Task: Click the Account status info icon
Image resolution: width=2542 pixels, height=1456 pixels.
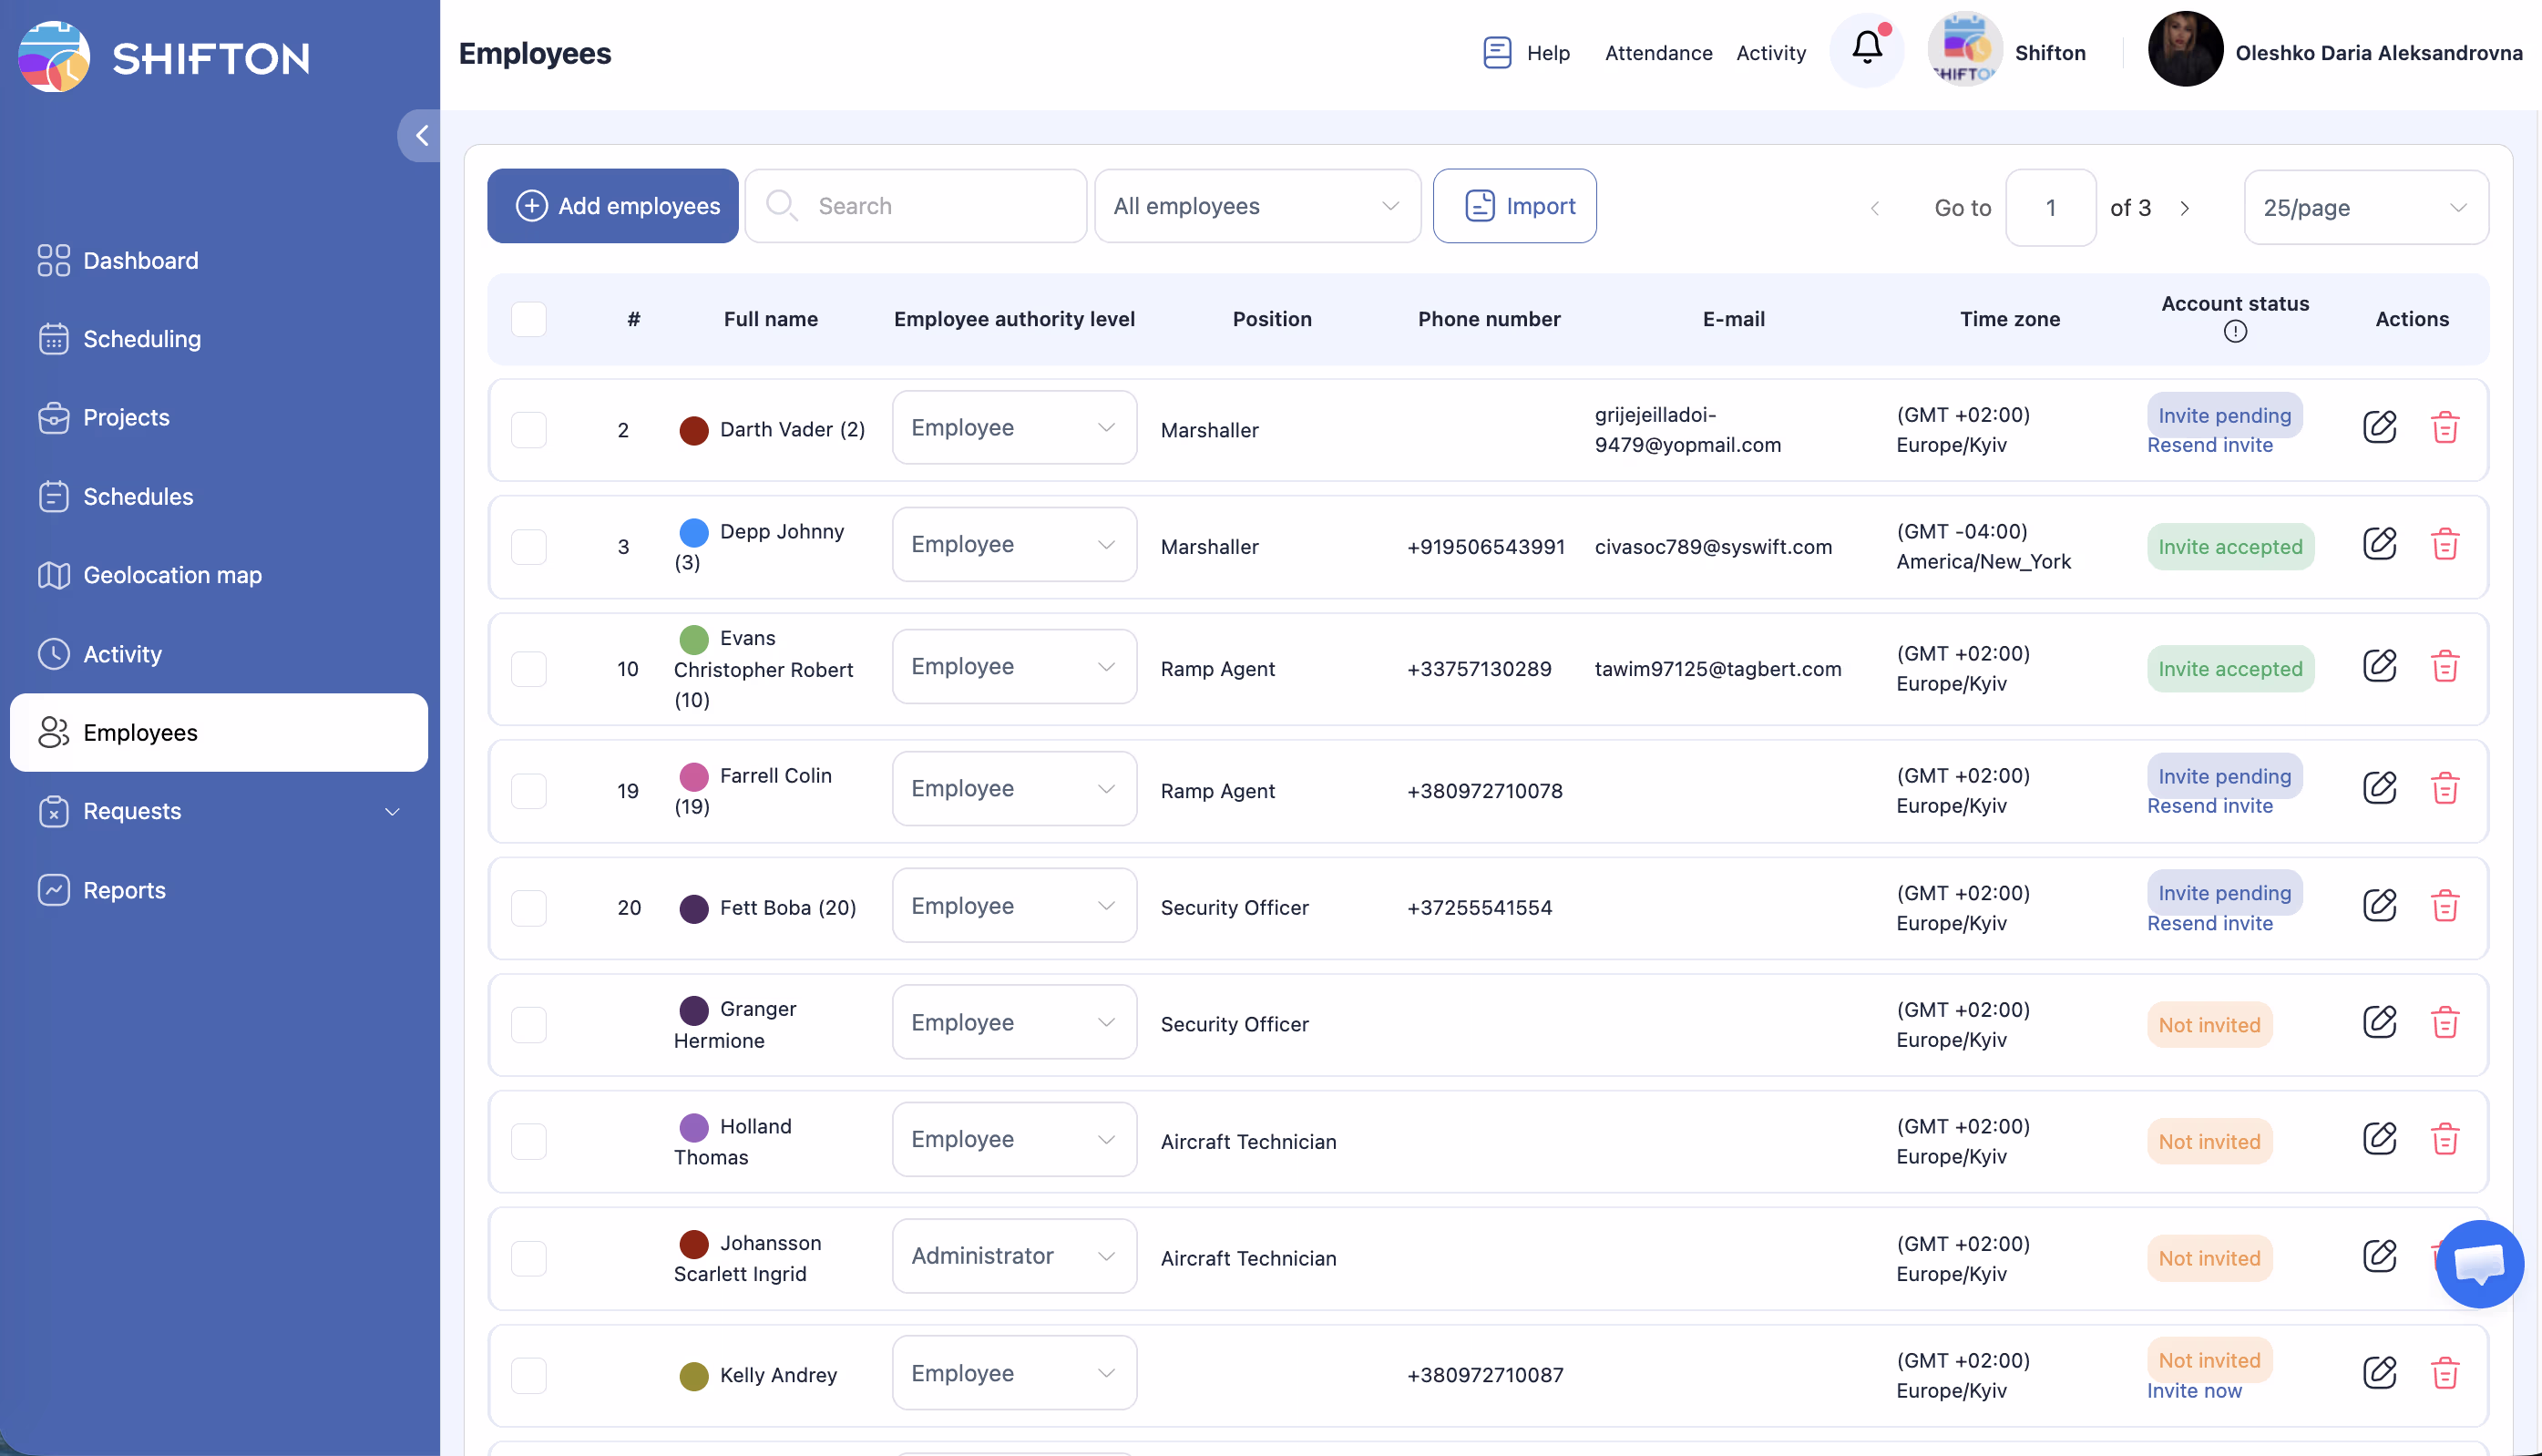Action: (2235, 332)
